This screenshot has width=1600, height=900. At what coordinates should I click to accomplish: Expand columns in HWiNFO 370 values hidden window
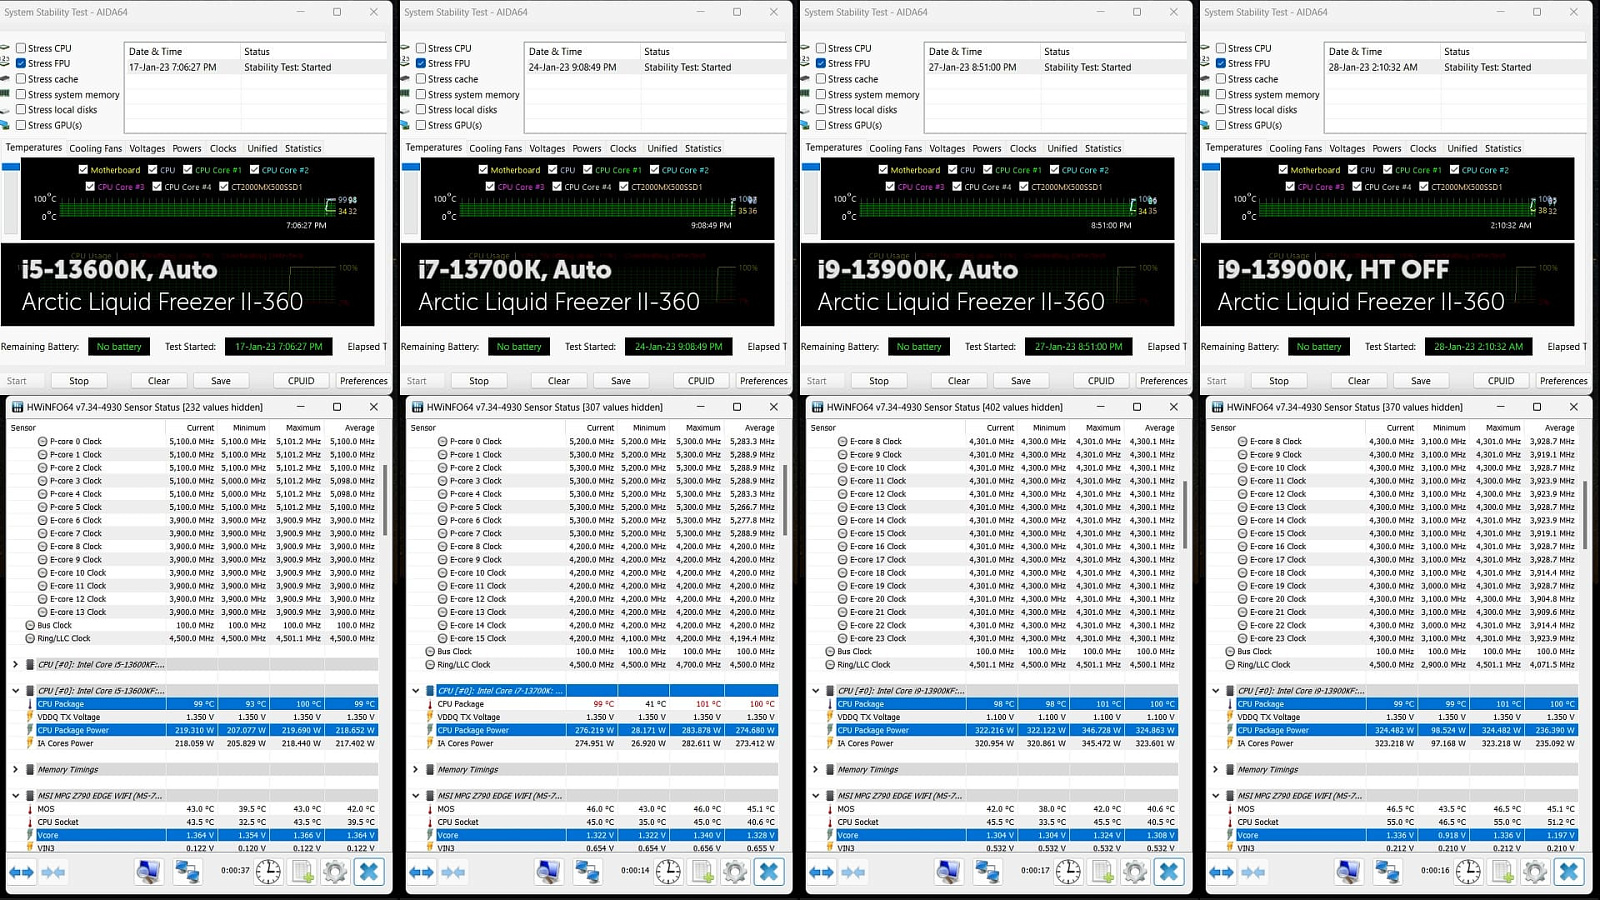1221,872
